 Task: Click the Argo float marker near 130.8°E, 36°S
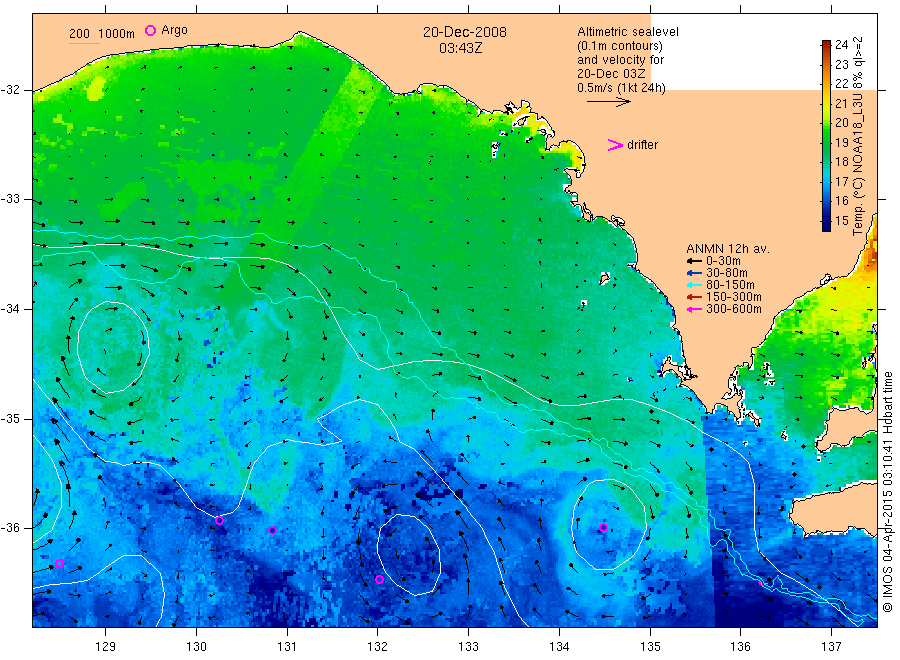[x=273, y=531]
